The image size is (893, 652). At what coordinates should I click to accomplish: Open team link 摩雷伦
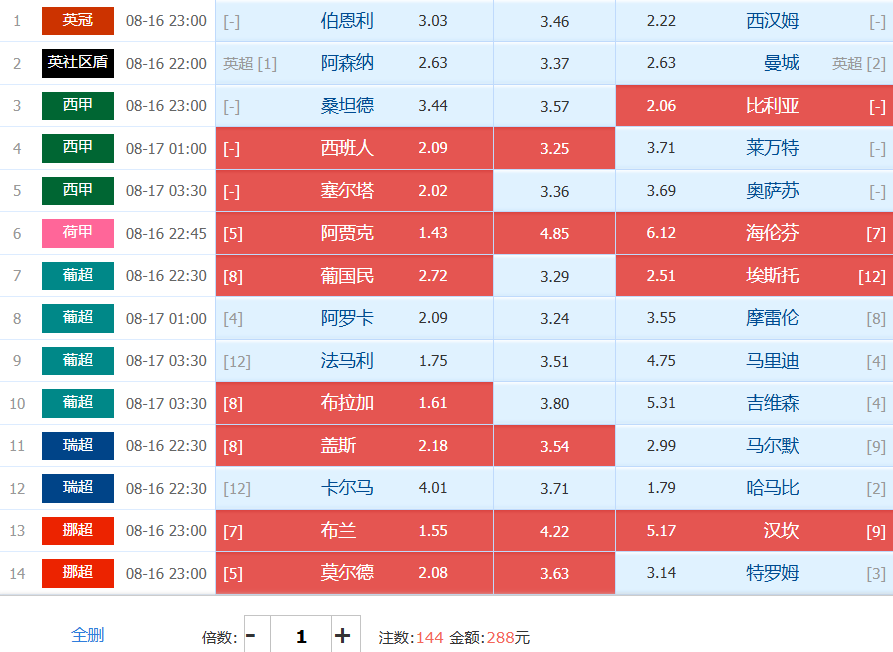772,318
